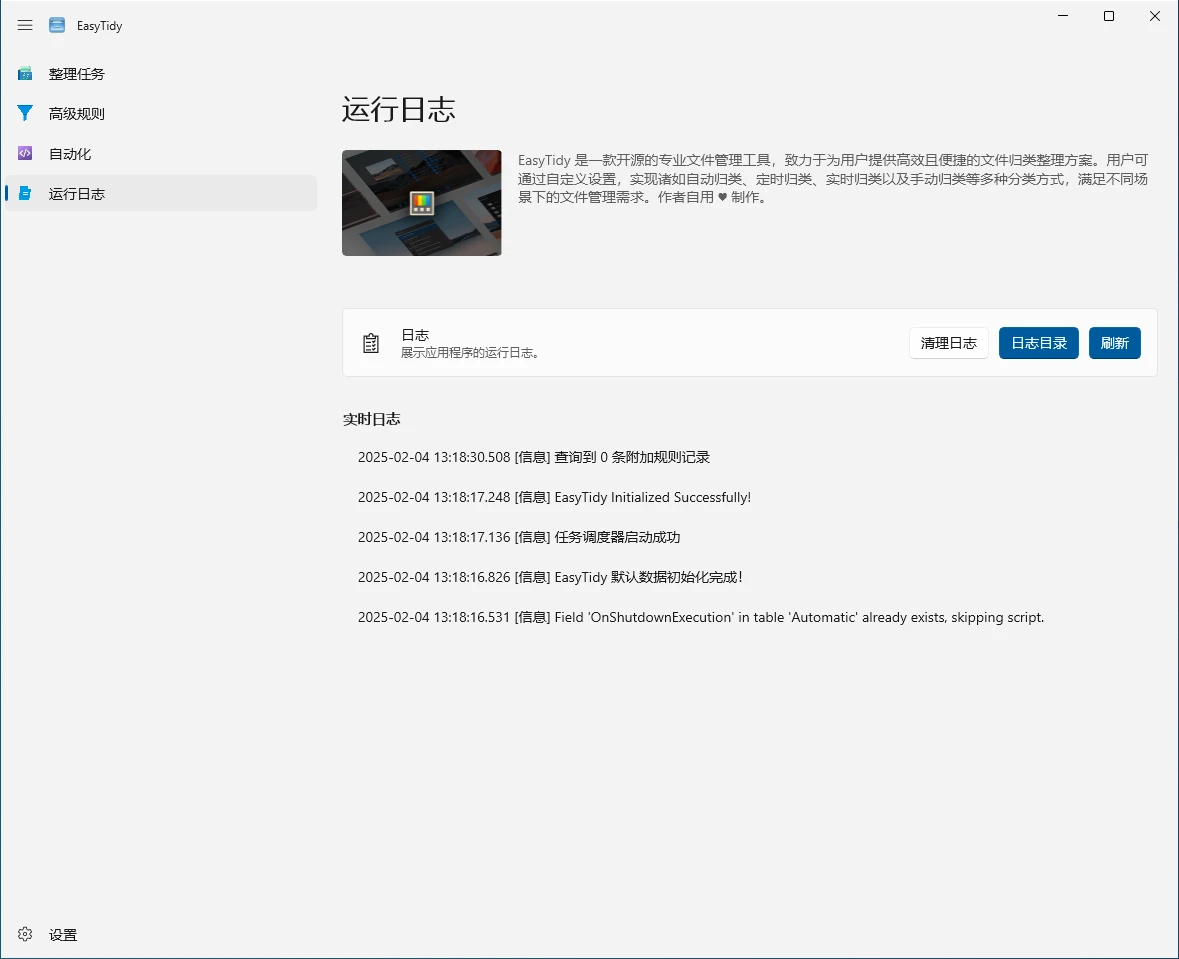Click the EasyTidy app logo in title bar
This screenshot has height=959, width=1179.
point(57,25)
